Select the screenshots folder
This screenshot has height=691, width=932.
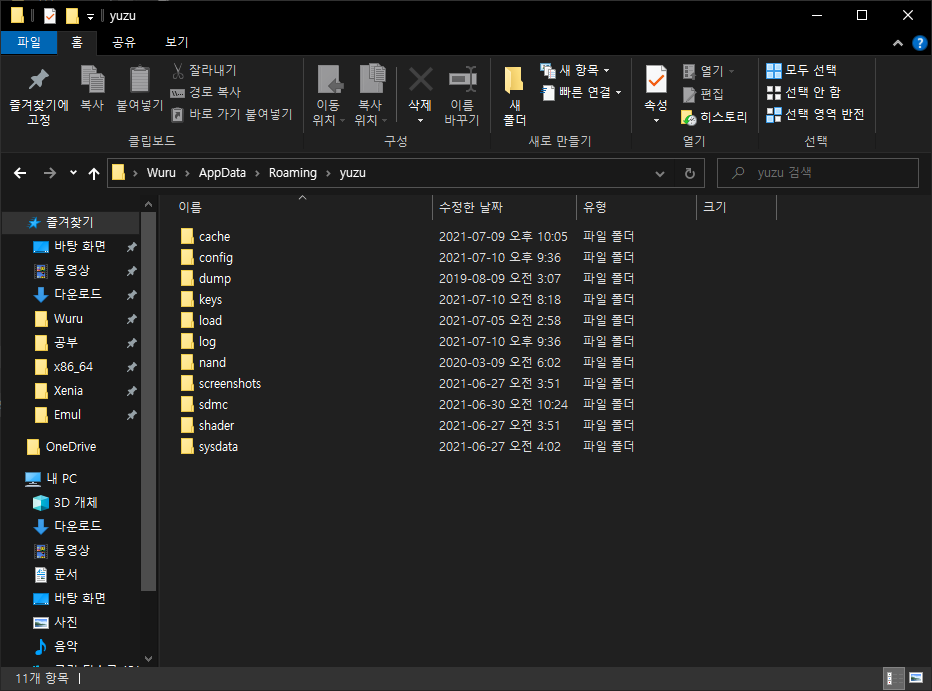click(221, 383)
